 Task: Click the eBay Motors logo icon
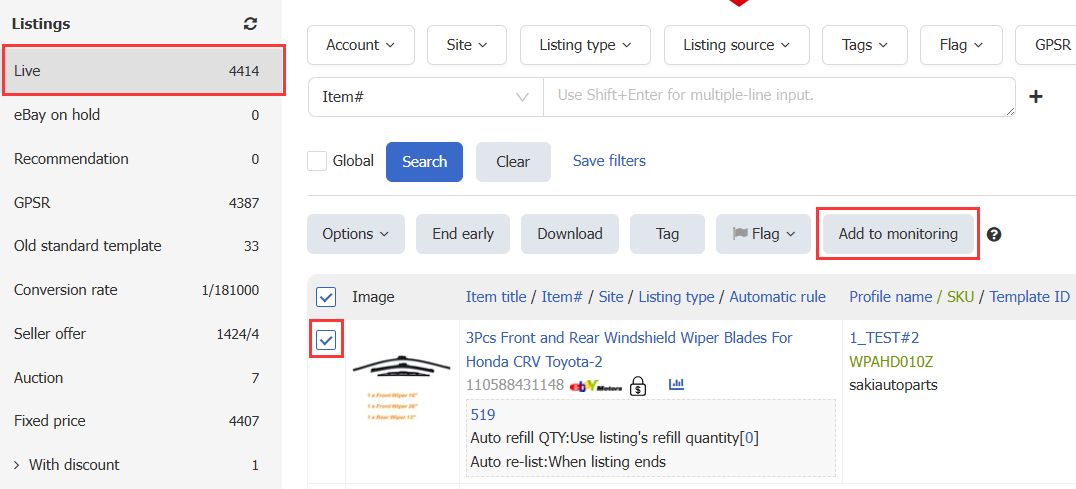pos(596,385)
